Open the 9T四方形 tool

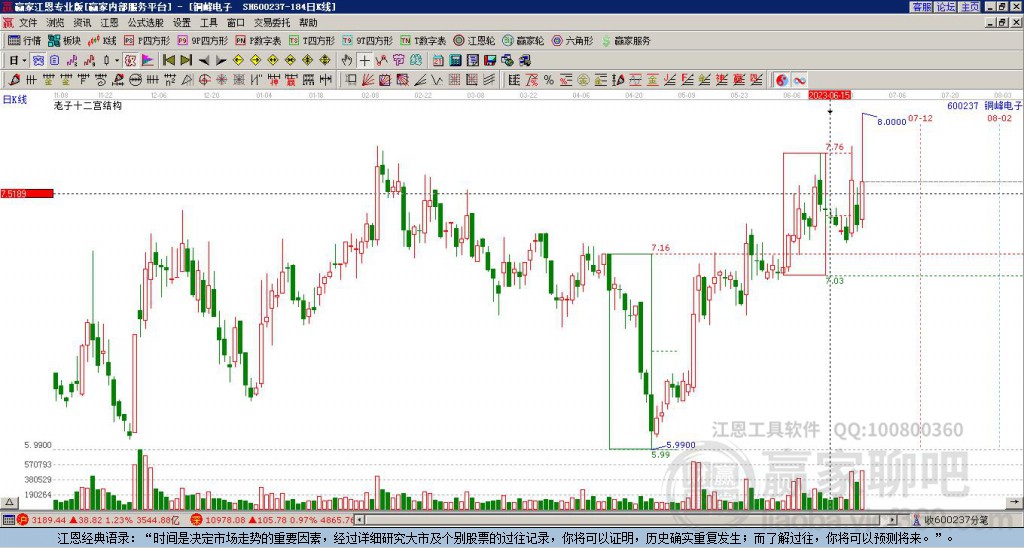point(368,40)
